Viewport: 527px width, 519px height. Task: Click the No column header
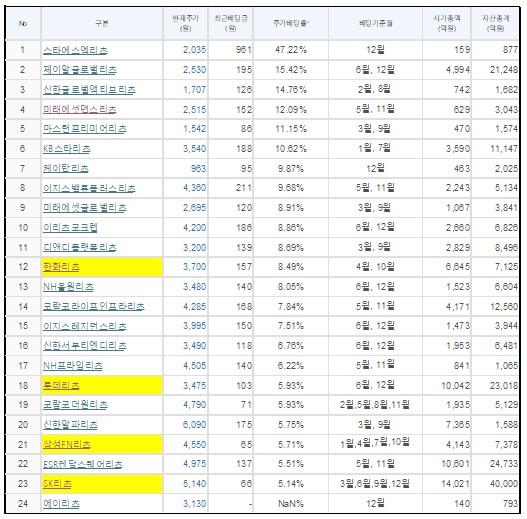[23, 23]
